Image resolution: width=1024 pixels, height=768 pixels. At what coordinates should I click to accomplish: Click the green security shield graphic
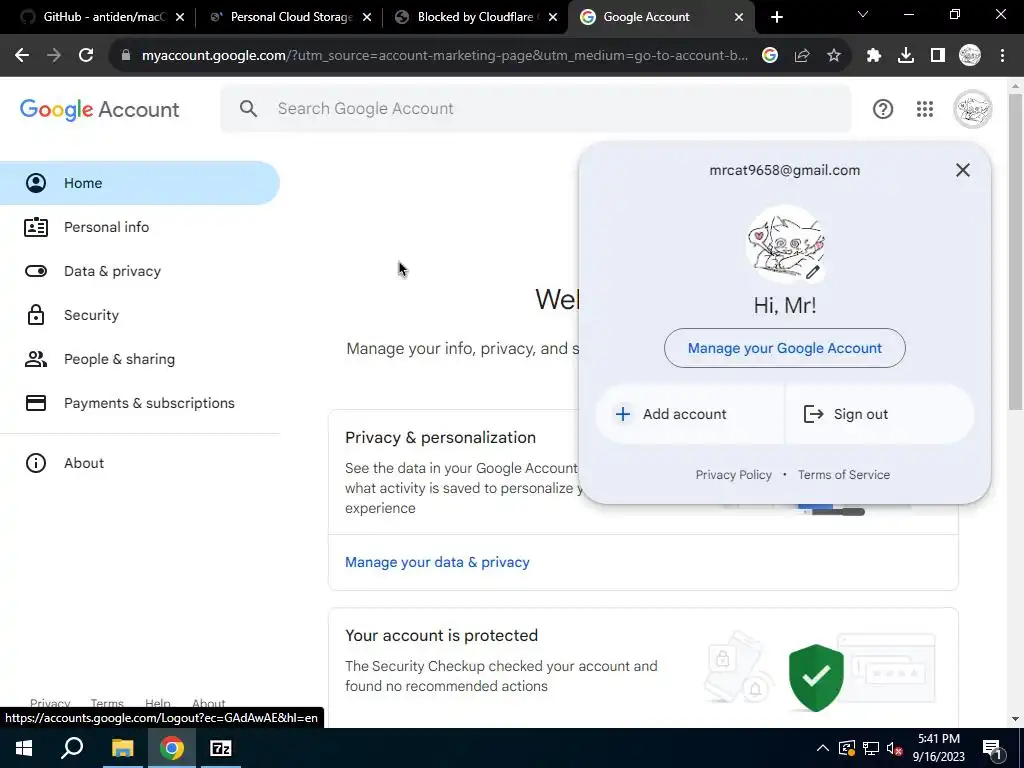pyautogui.click(x=816, y=677)
